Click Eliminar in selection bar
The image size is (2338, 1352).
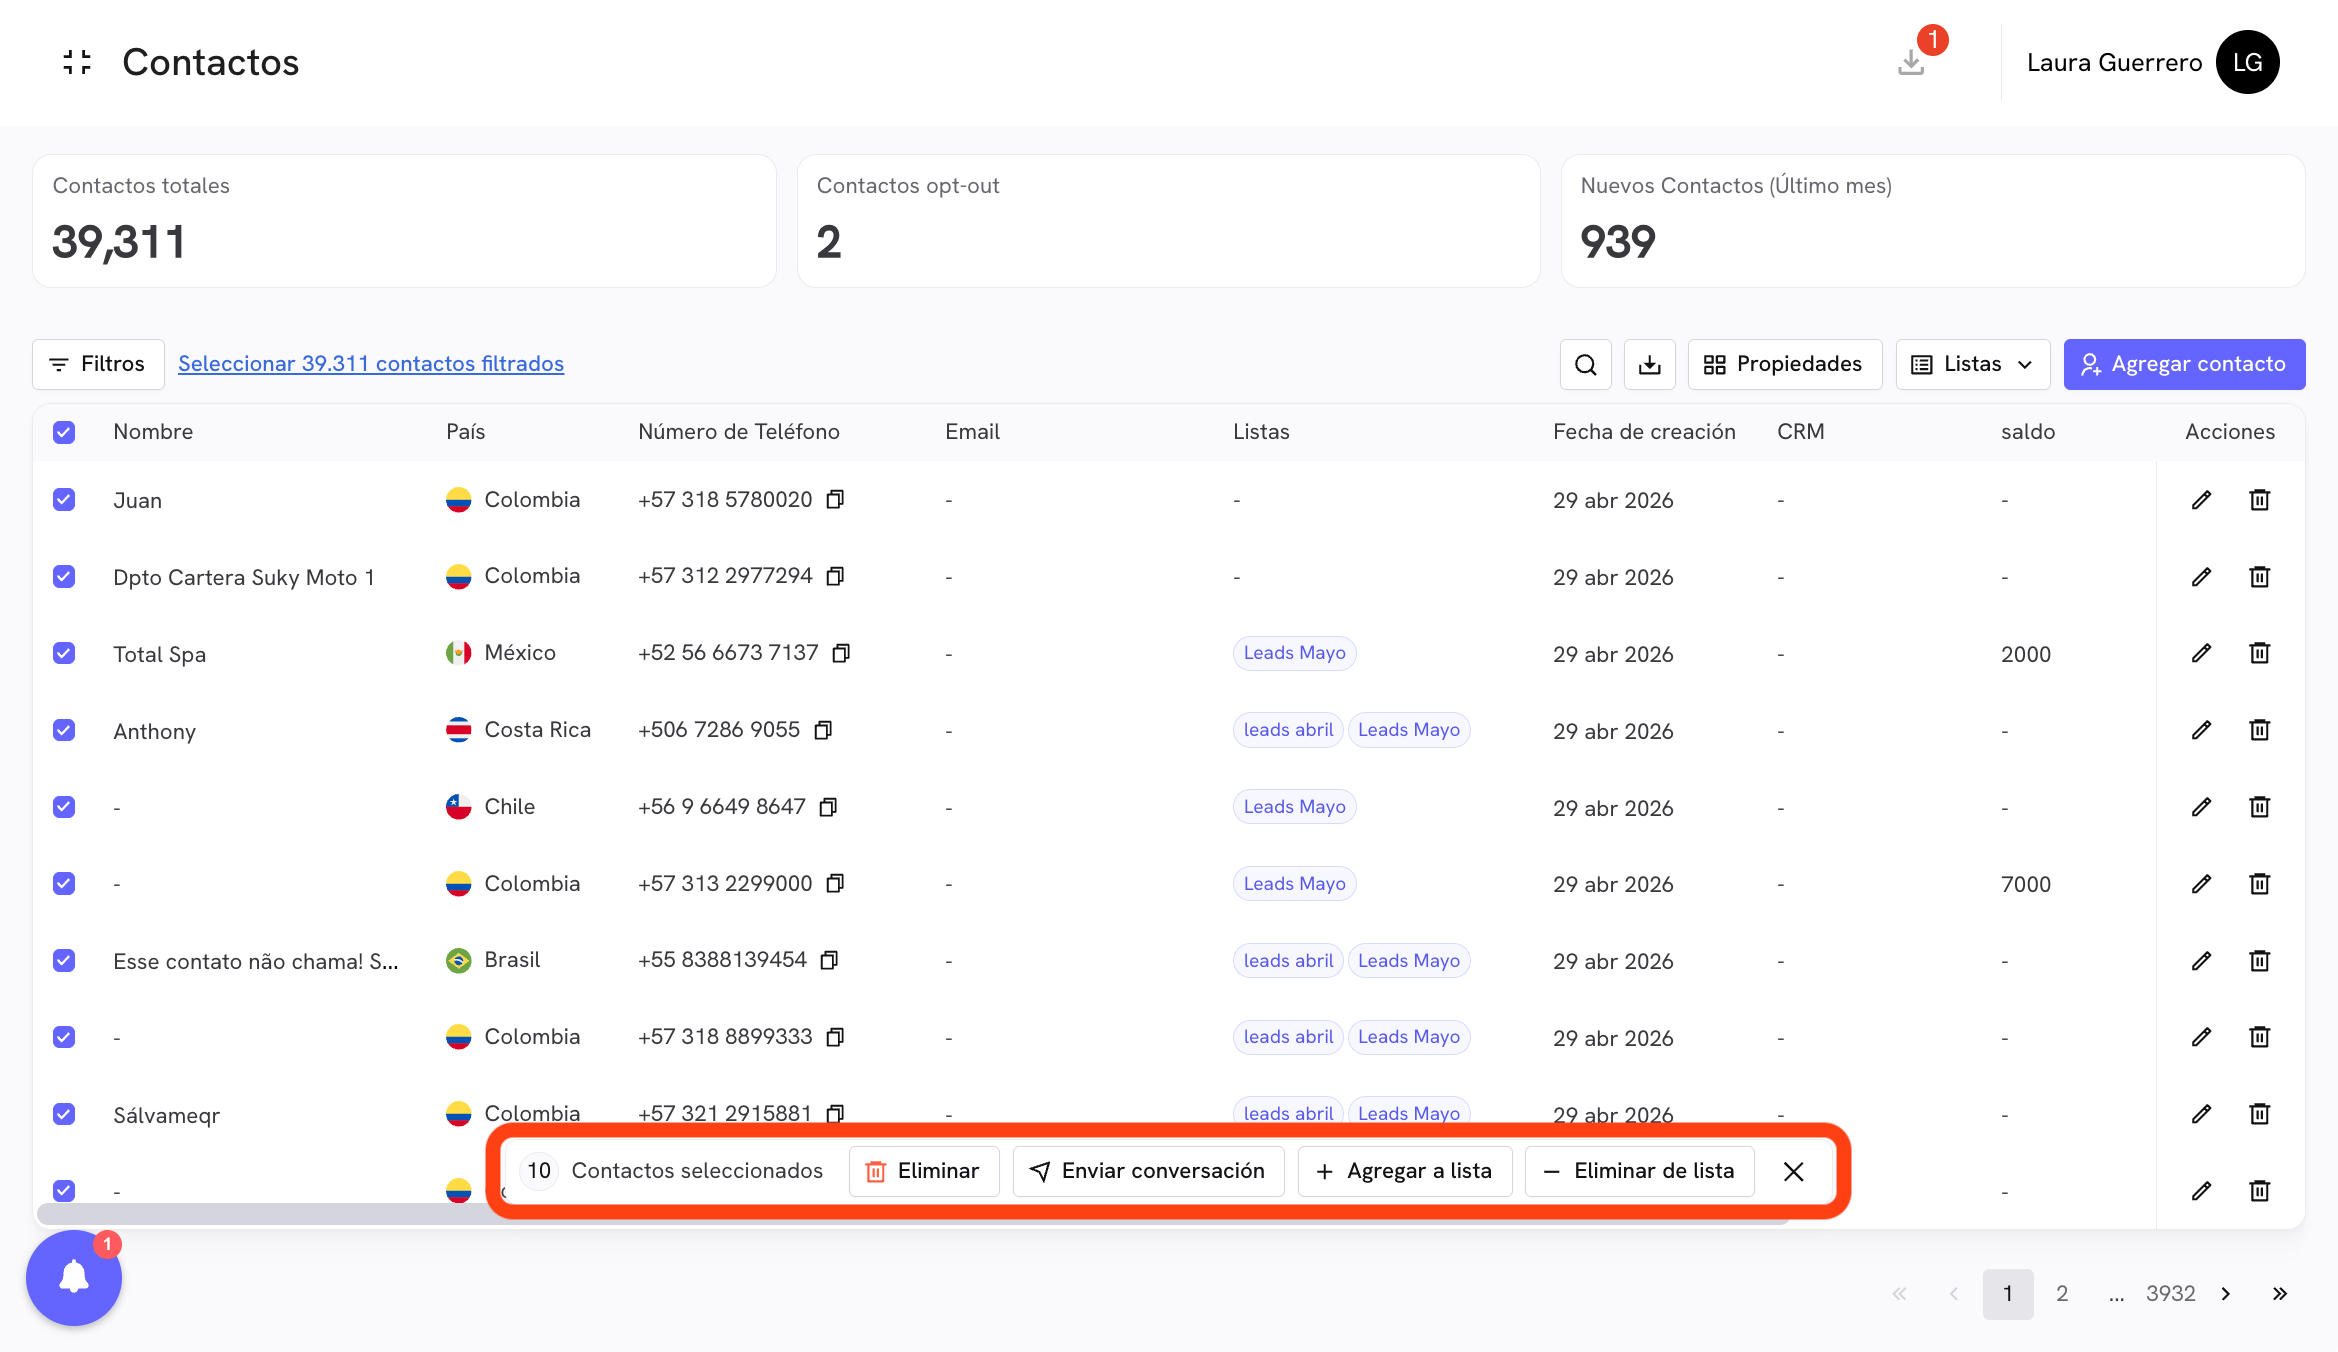[x=923, y=1171]
